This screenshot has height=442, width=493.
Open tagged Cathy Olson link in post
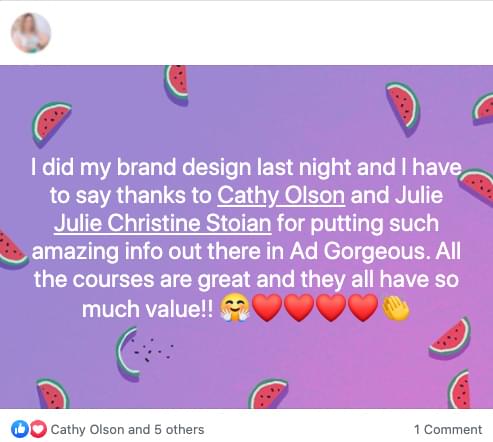pyautogui.click(x=281, y=195)
